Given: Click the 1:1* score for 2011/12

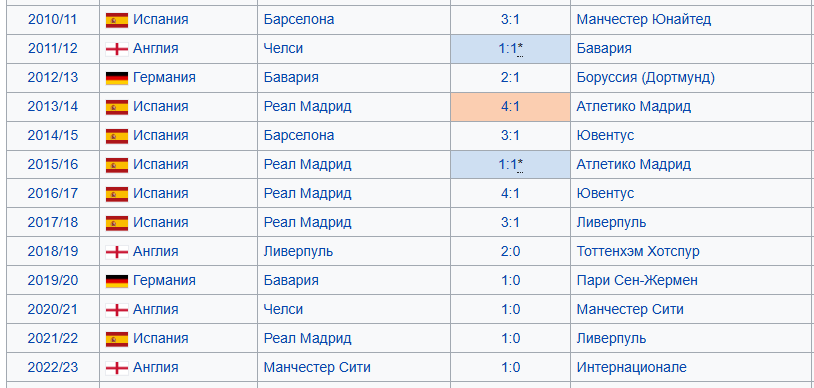Looking at the screenshot, I should 510,49.
